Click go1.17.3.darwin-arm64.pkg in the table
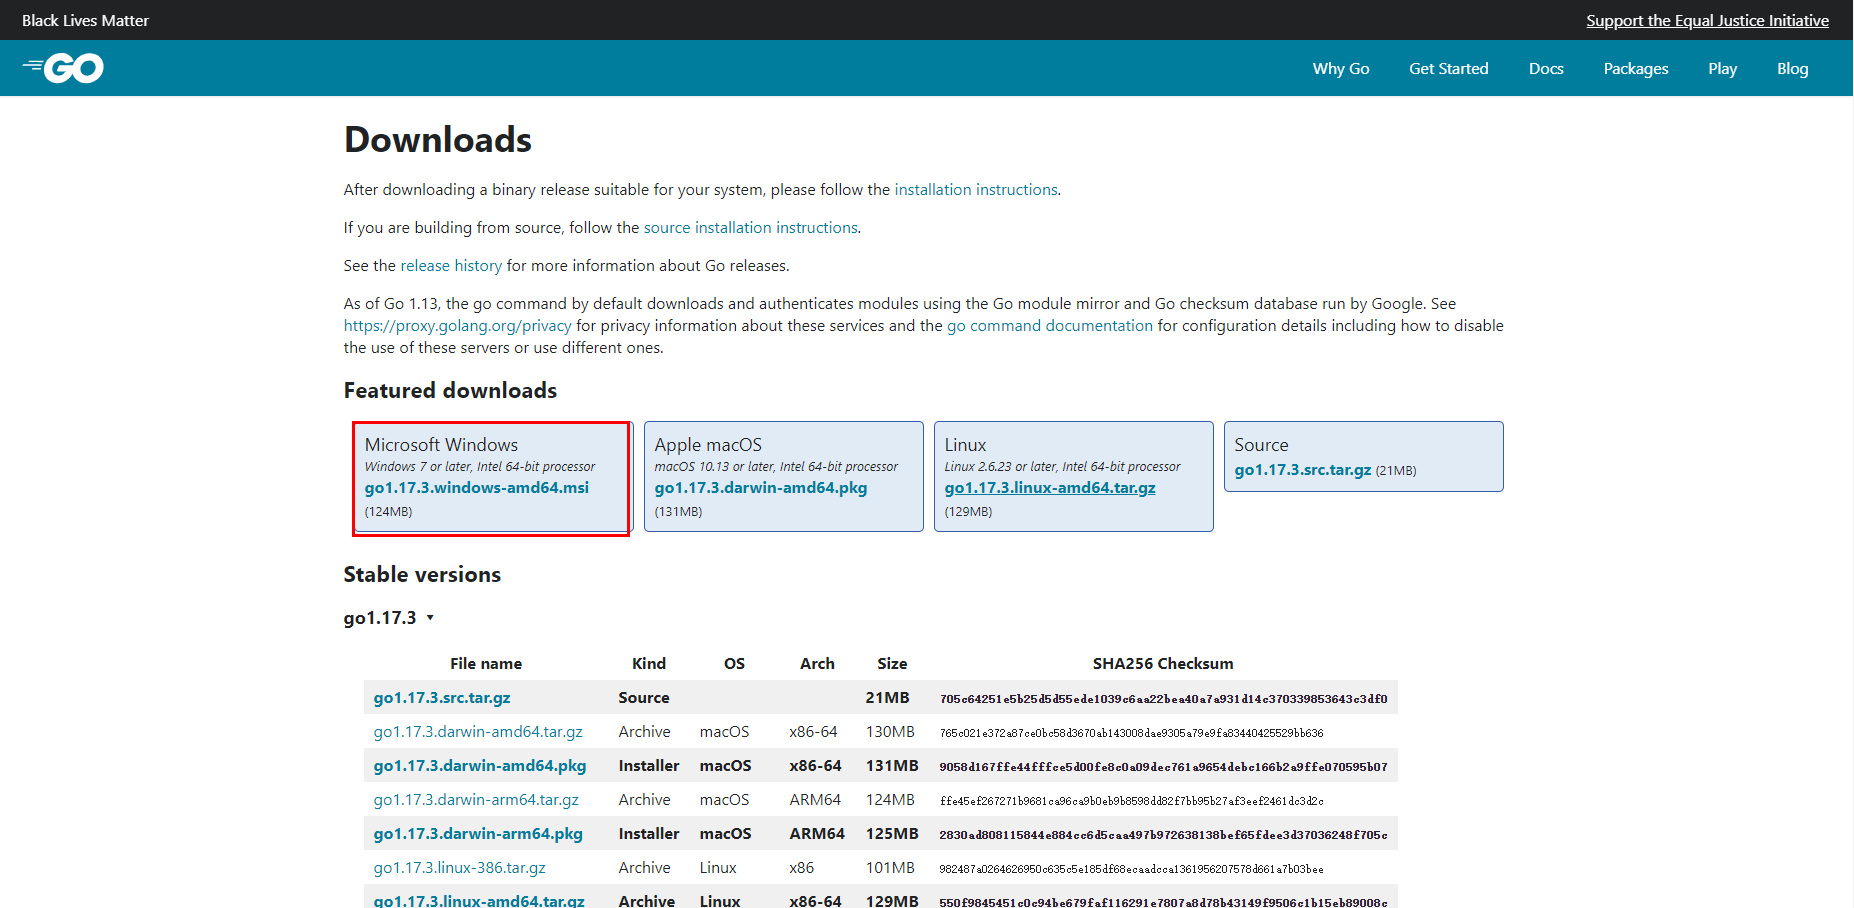This screenshot has height=908, width=1854. 478,834
